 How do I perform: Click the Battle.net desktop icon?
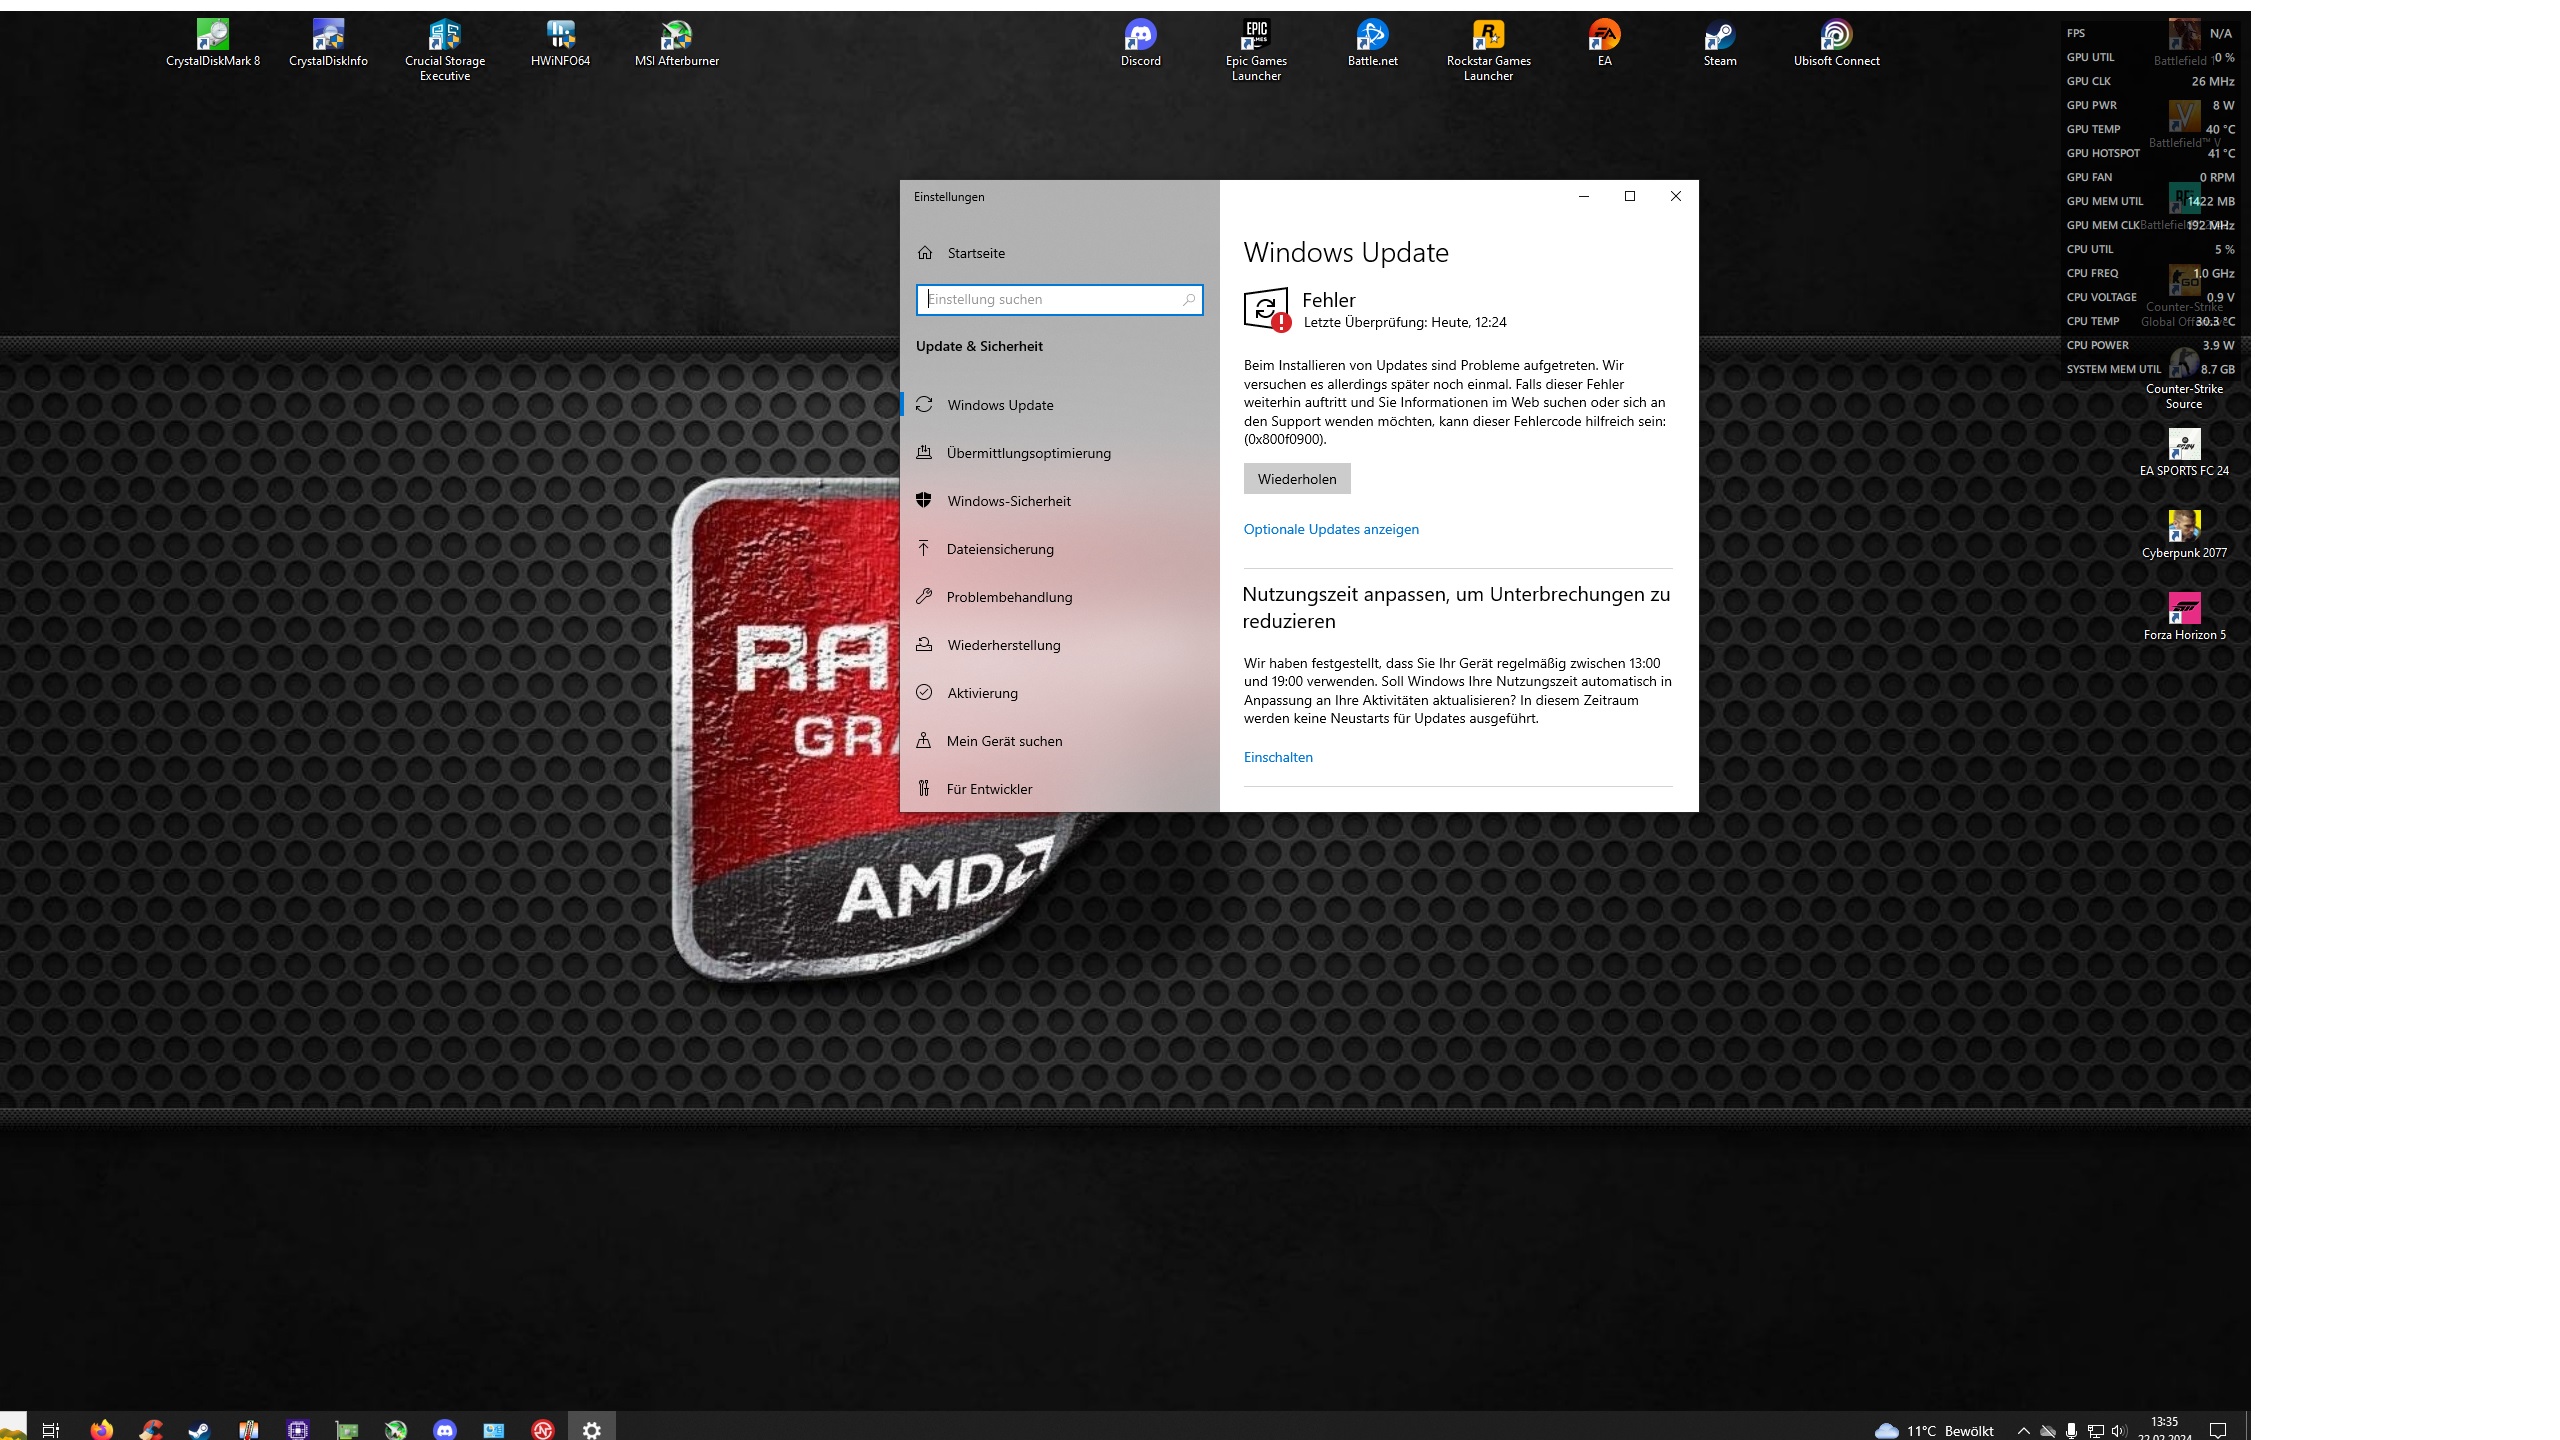click(1372, 37)
